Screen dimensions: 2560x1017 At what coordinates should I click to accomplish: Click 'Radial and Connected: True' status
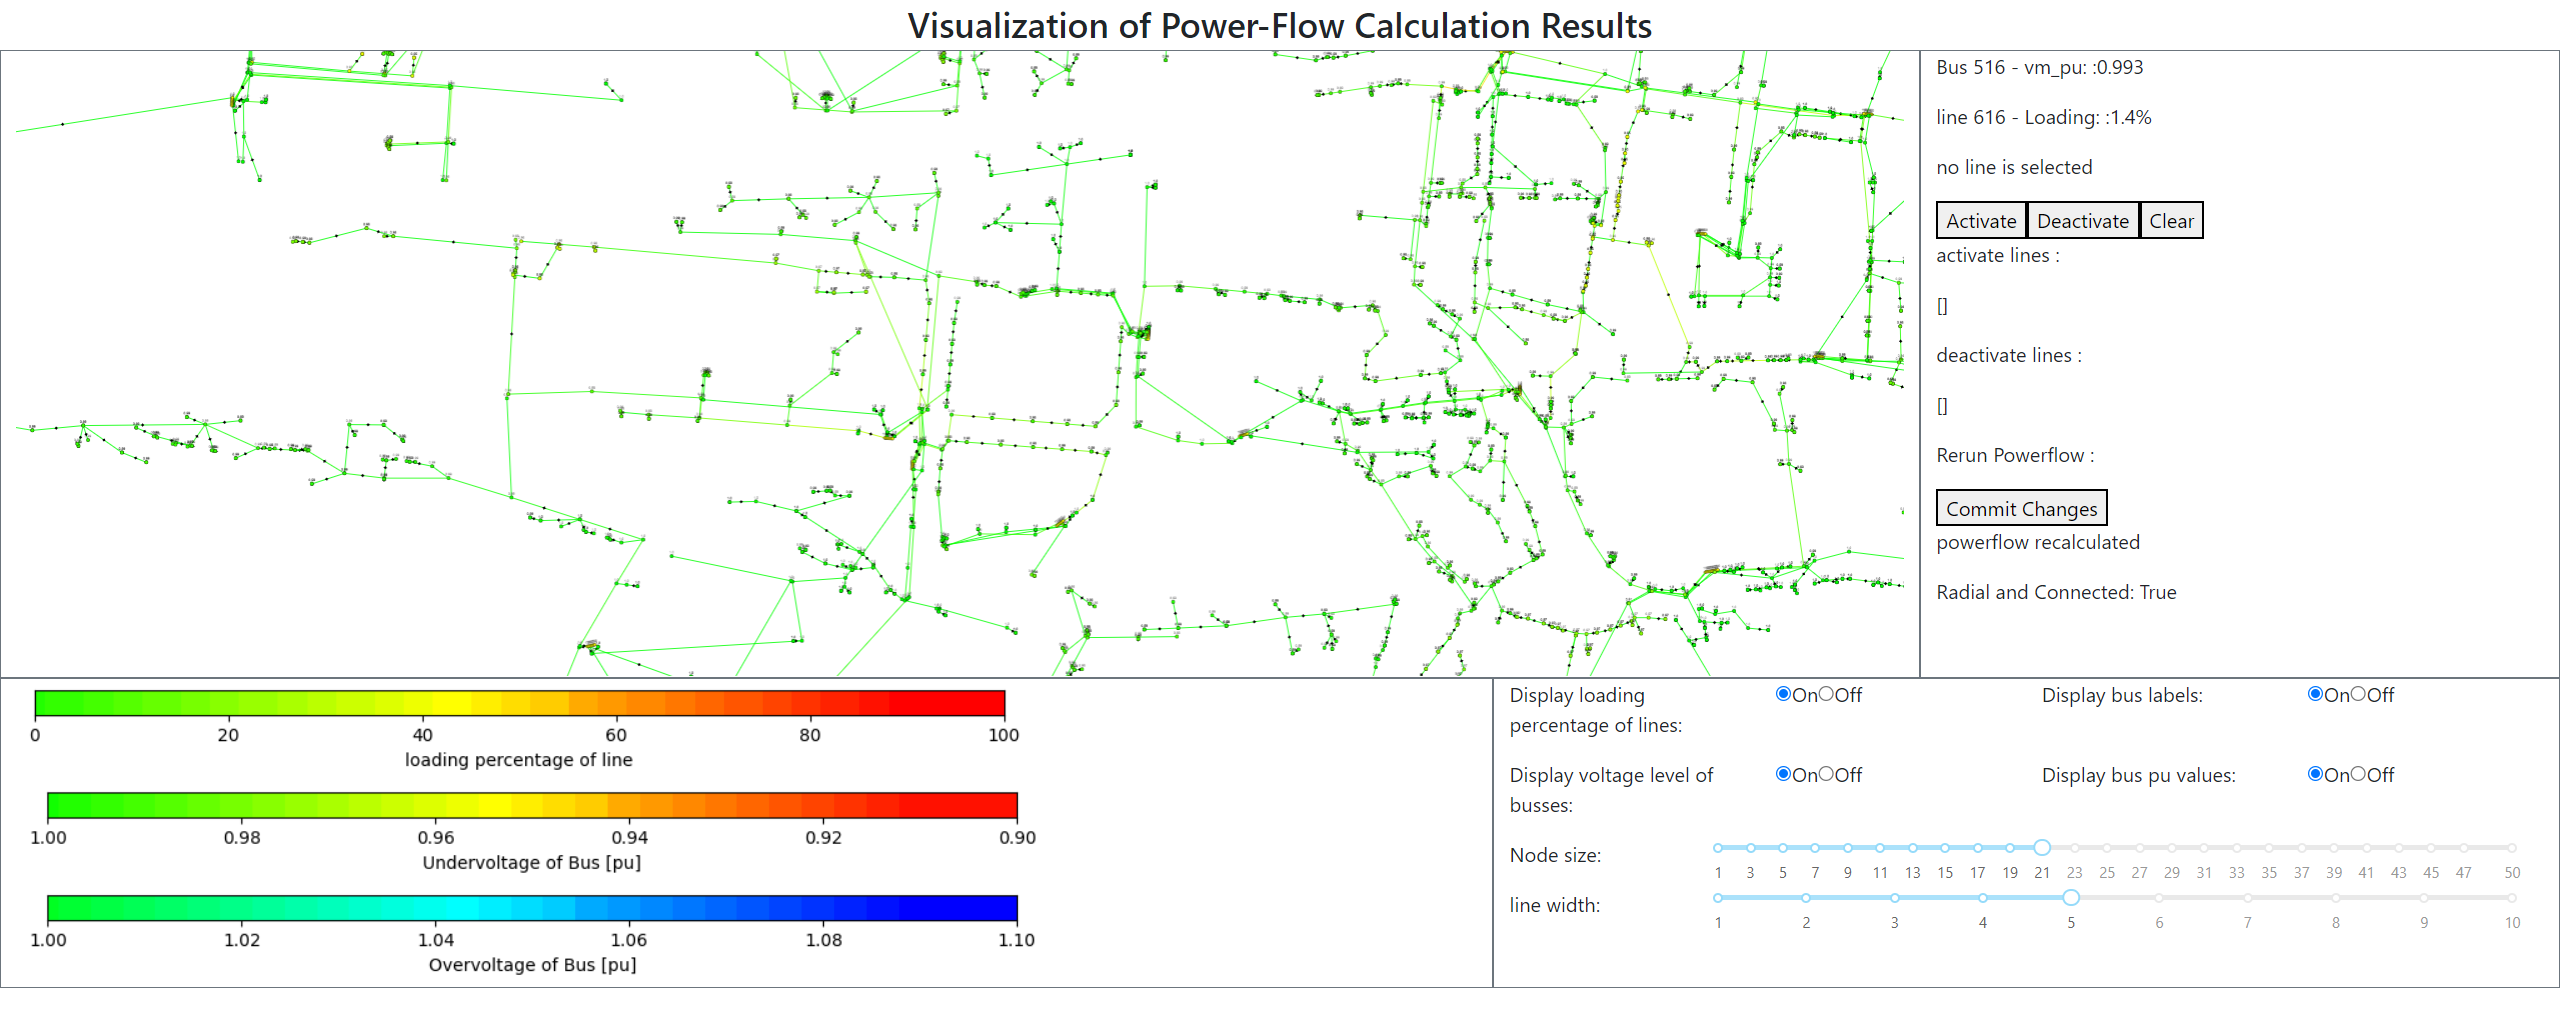pos(2056,592)
